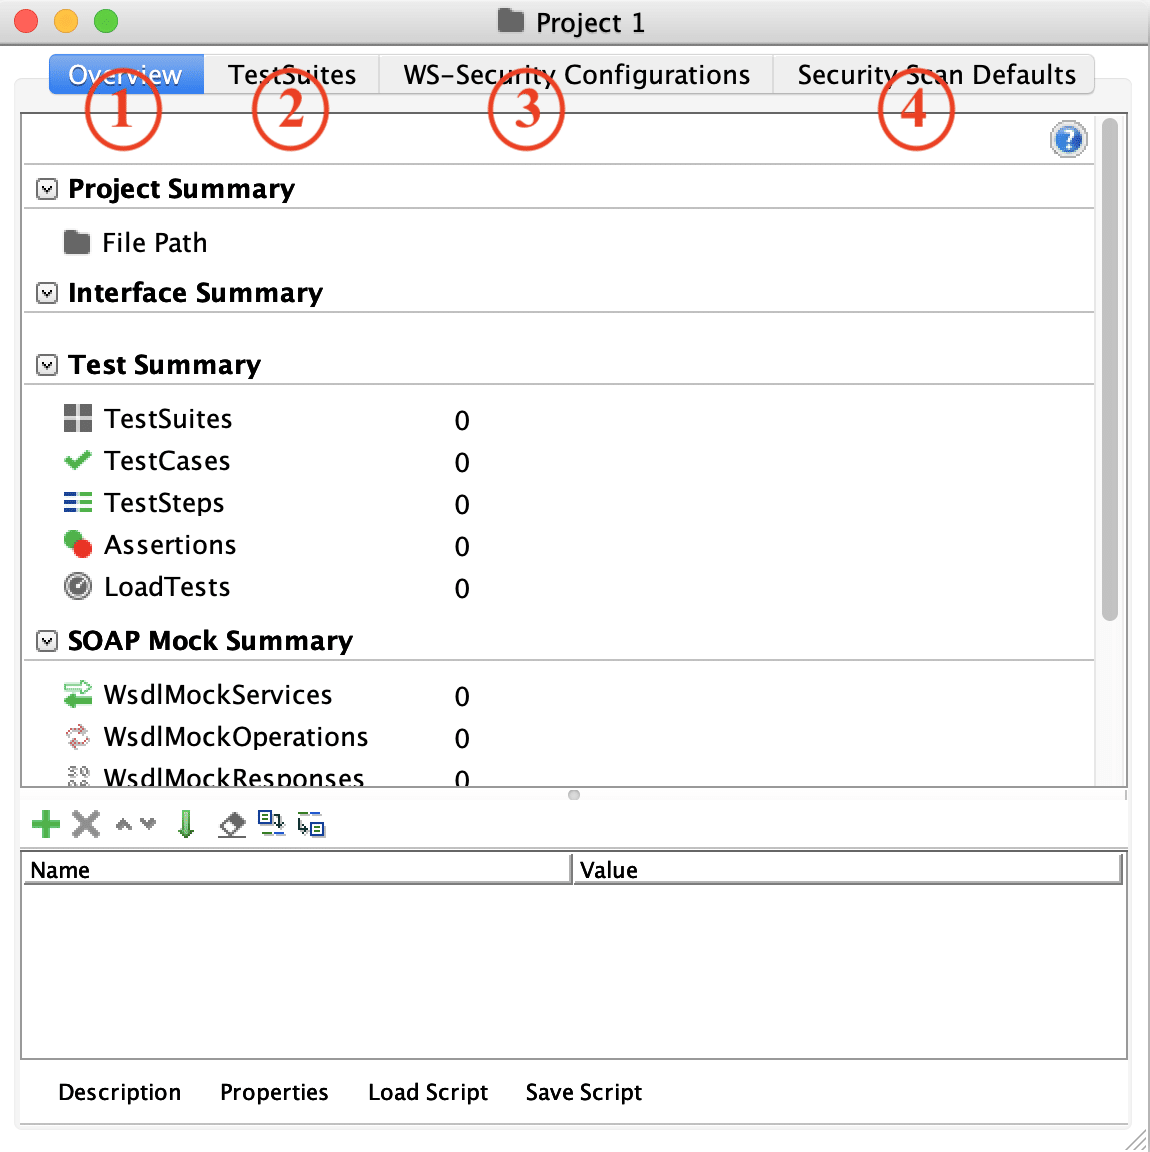Click the empty properties table area

573,971
